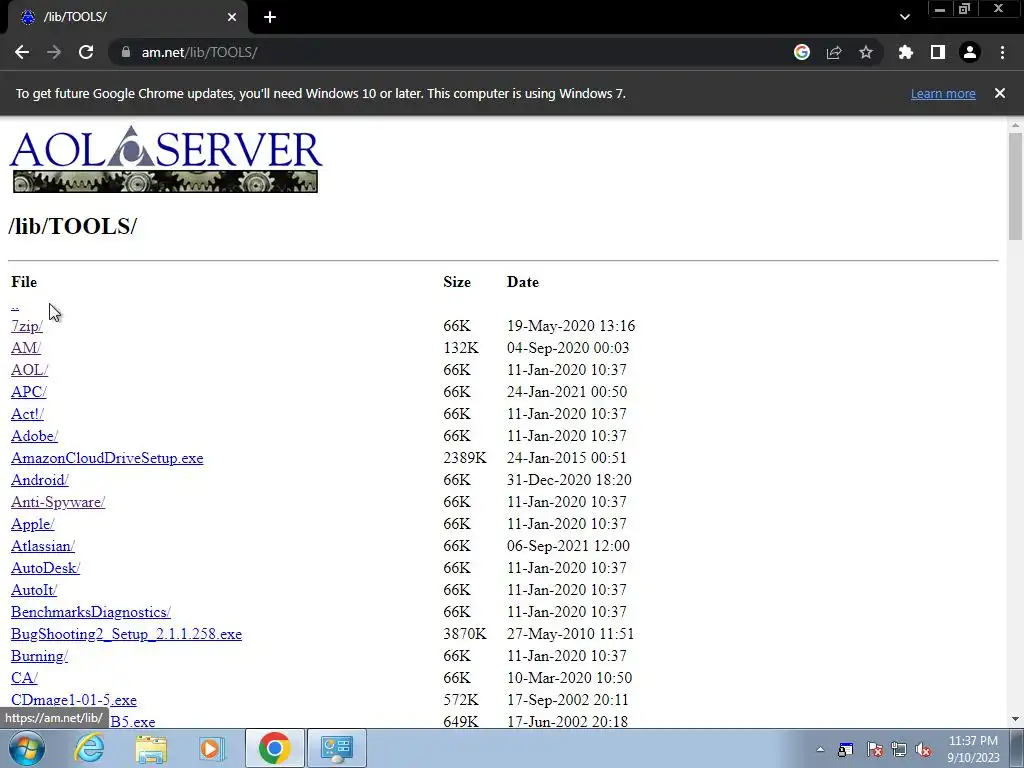Open the 7zip/ folder
Viewport: 1024px width, 768px height.
click(x=27, y=326)
